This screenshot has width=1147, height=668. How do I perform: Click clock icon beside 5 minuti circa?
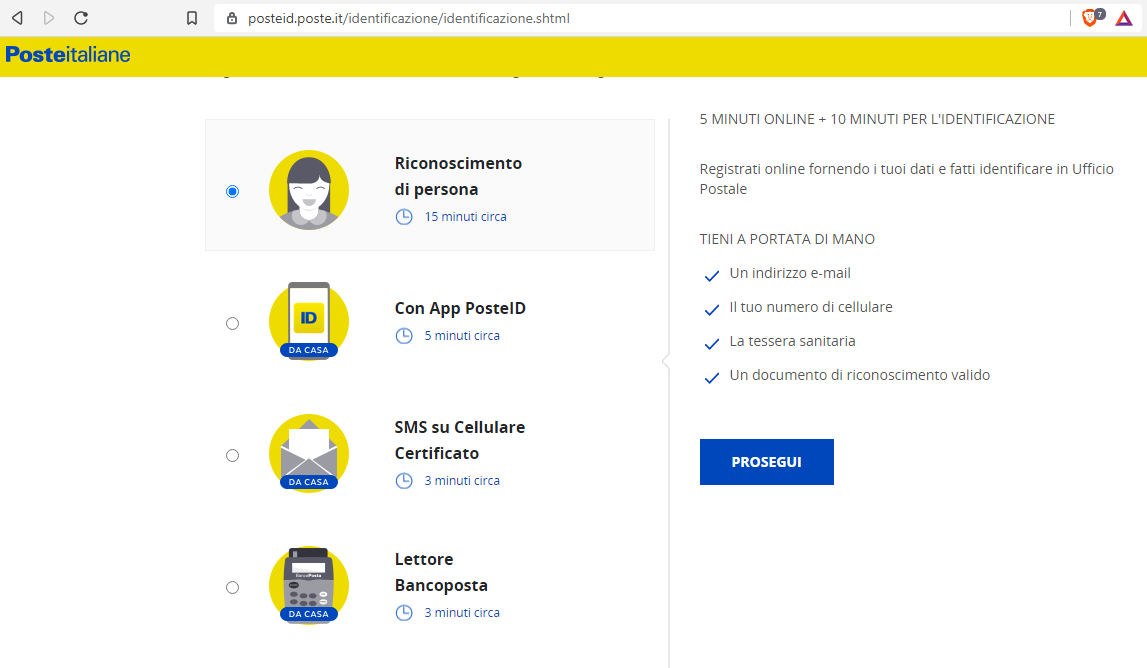(404, 336)
